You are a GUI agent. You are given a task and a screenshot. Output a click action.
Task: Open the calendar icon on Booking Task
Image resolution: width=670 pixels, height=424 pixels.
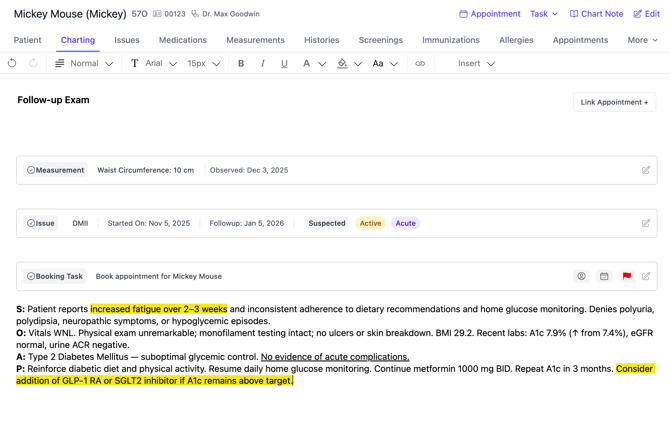[604, 276]
